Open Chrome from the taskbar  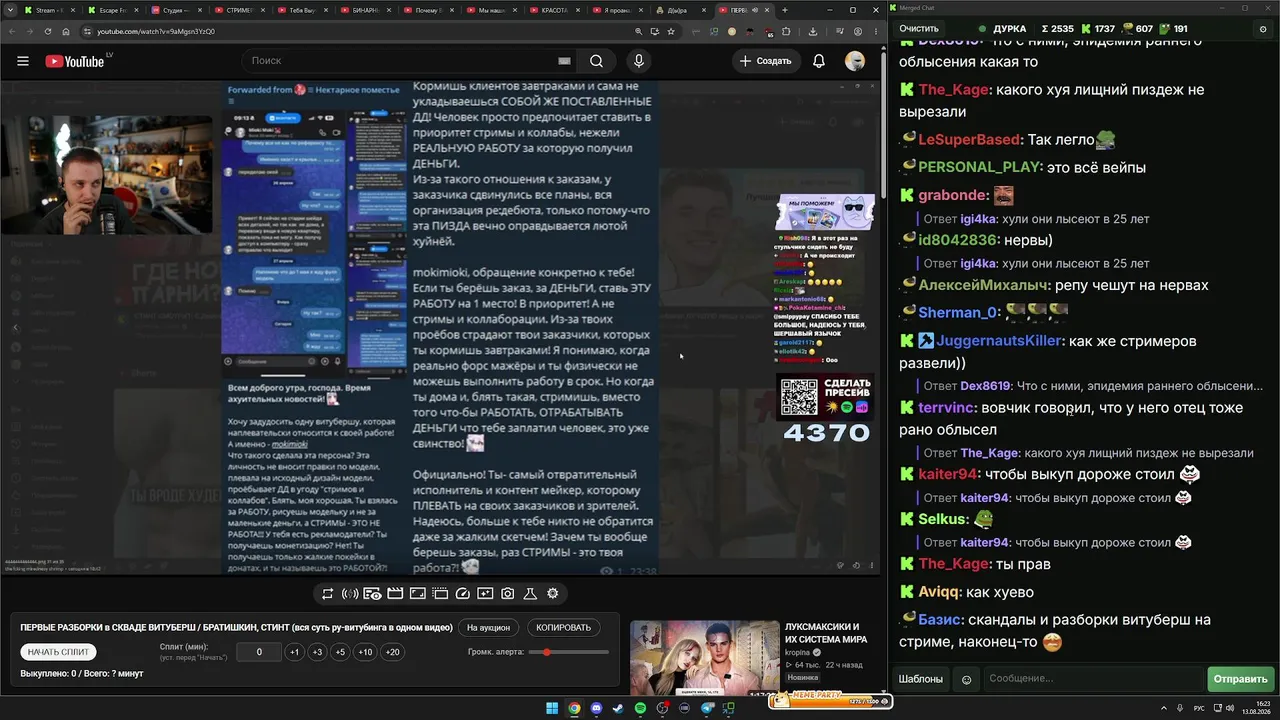574,709
